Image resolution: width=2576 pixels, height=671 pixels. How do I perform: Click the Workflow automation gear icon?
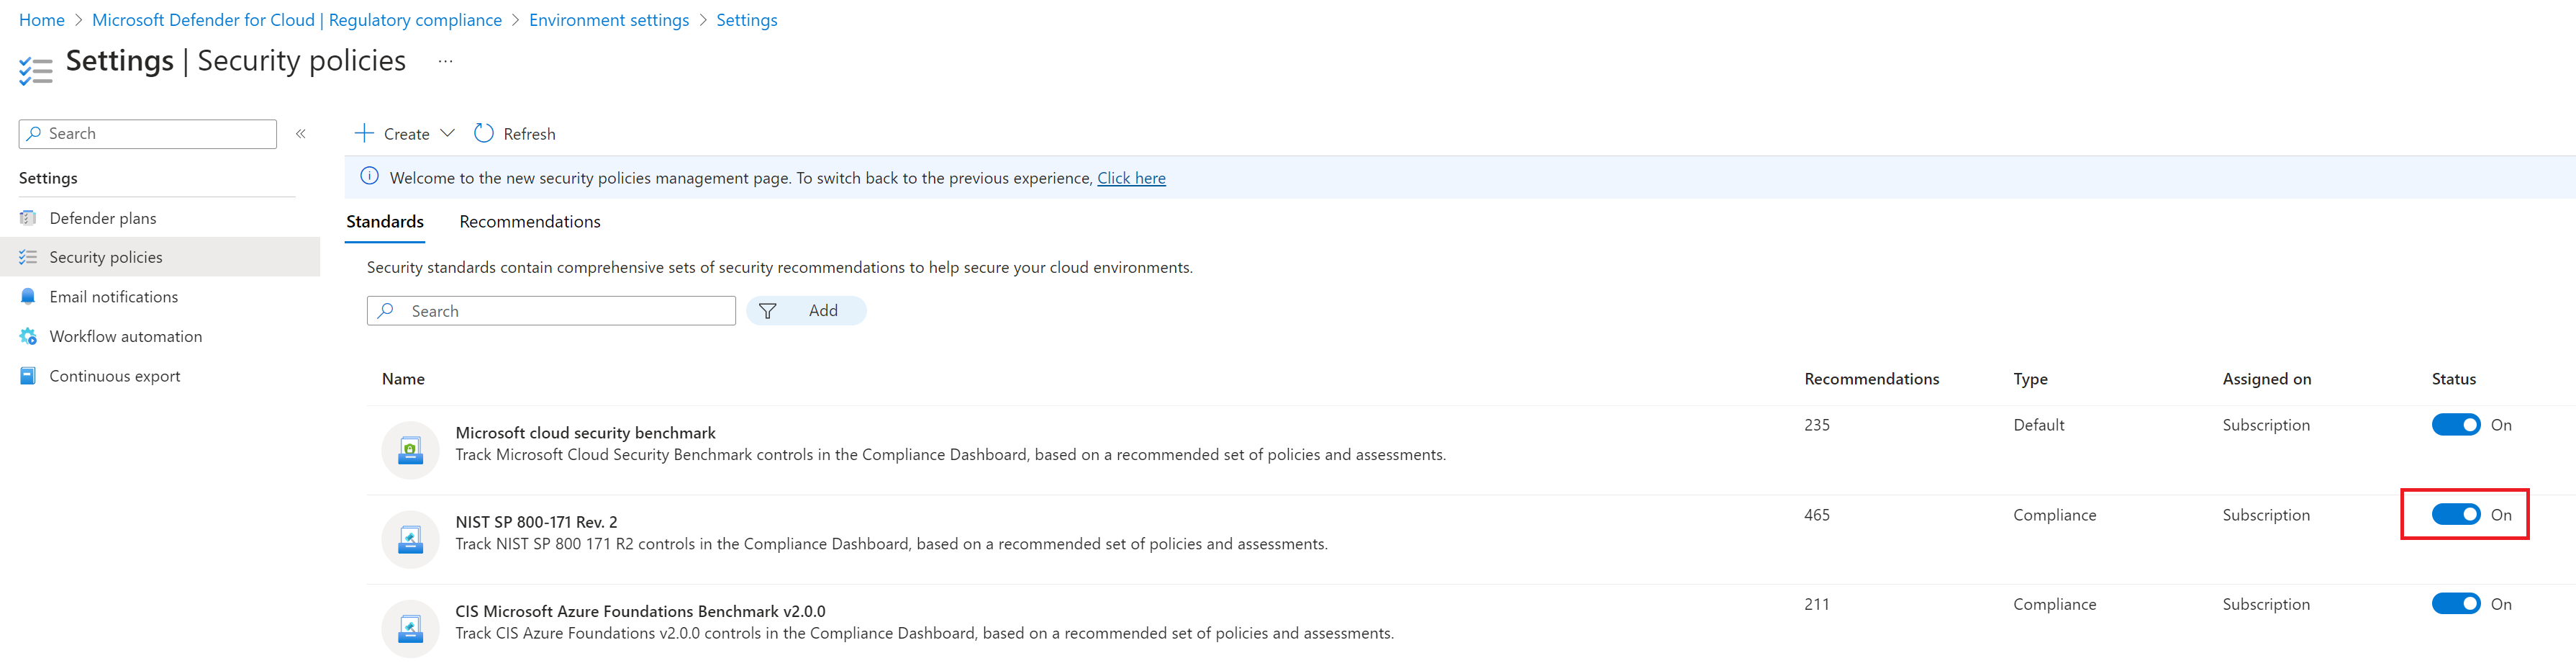28,337
